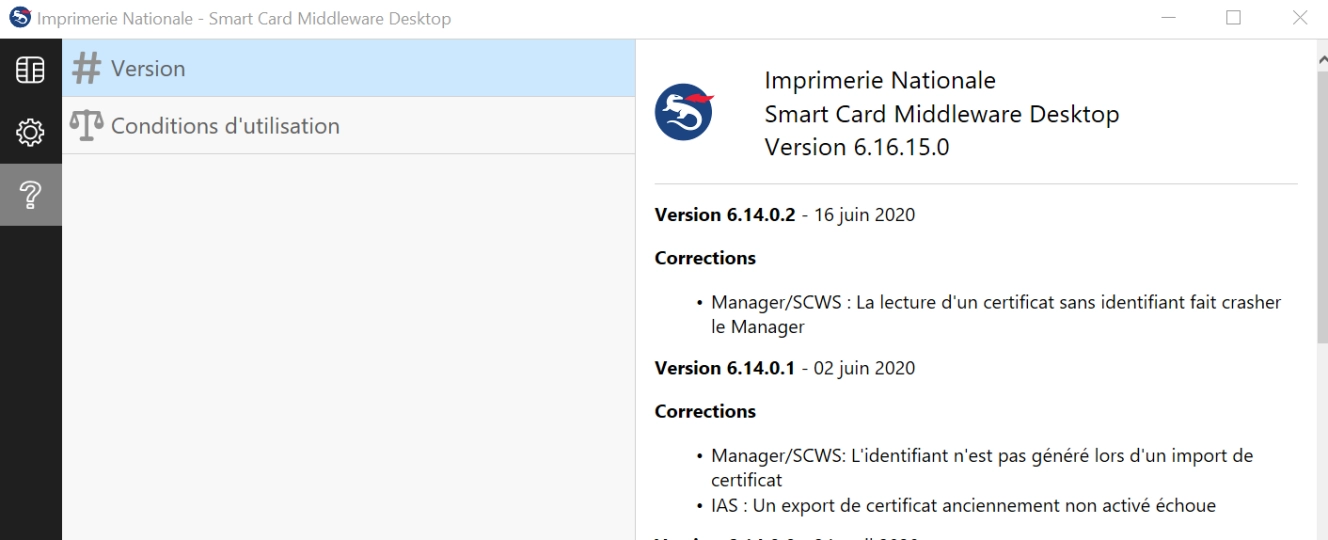The height and width of the screenshot is (540, 1328).
Task: Click the Imprimerie Nationale round logo
Action: pos(683,112)
